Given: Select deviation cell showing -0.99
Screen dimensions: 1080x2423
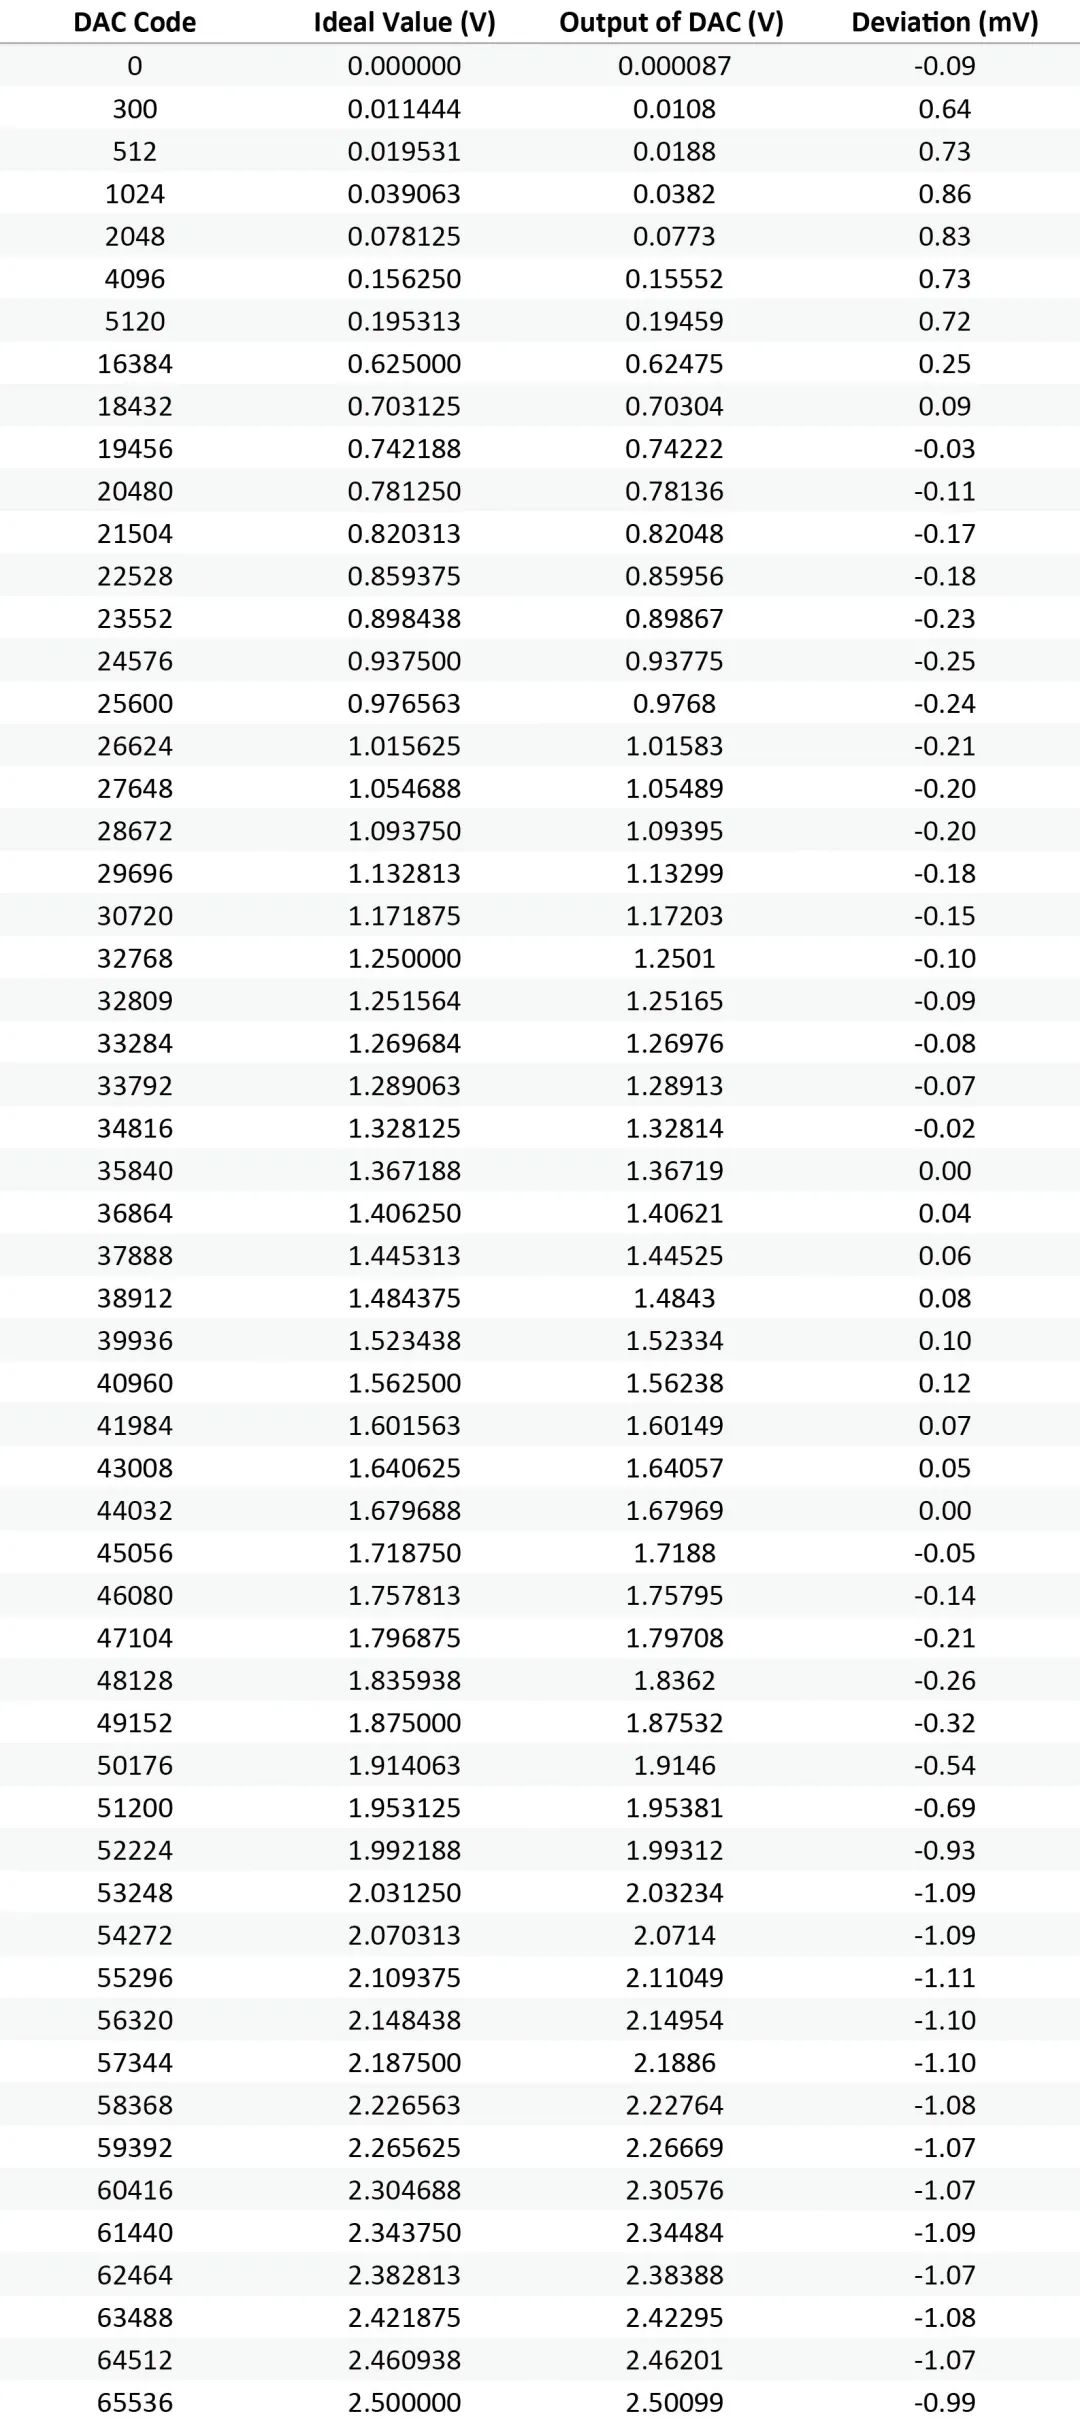Looking at the screenshot, I should tap(944, 2403).
